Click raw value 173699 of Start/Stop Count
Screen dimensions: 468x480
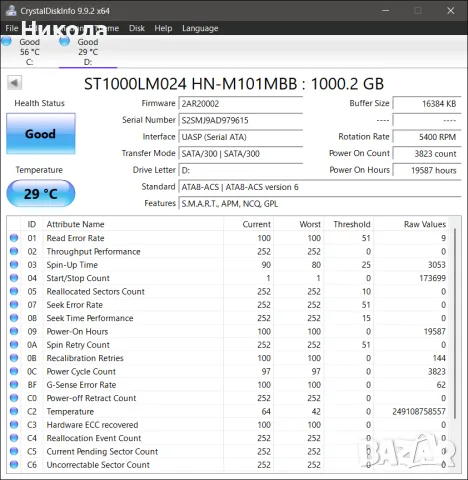(x=432, y=278)
